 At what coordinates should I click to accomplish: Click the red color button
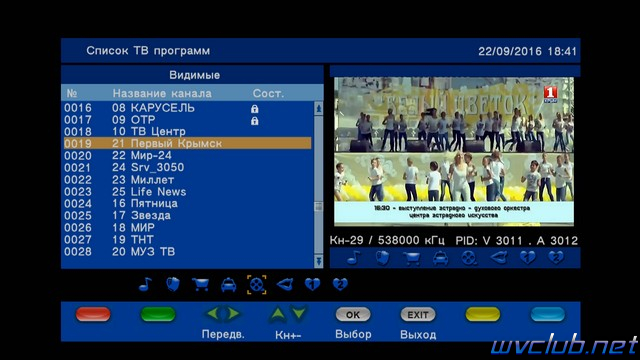point(93,314)
